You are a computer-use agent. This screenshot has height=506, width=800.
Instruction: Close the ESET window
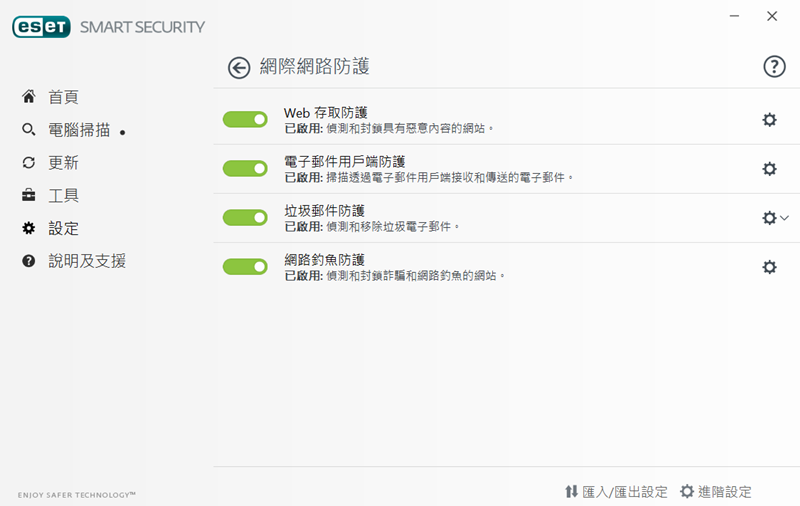[x=772, y=16]
